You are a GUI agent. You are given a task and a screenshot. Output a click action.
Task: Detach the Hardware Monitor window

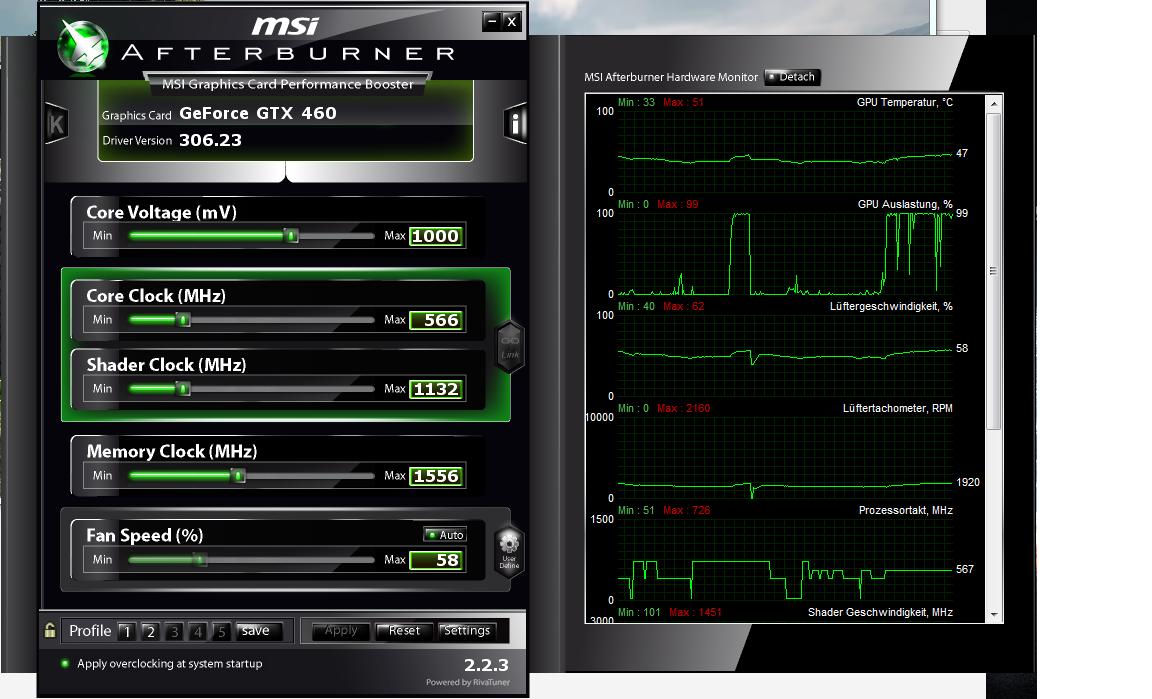[792, 77]
